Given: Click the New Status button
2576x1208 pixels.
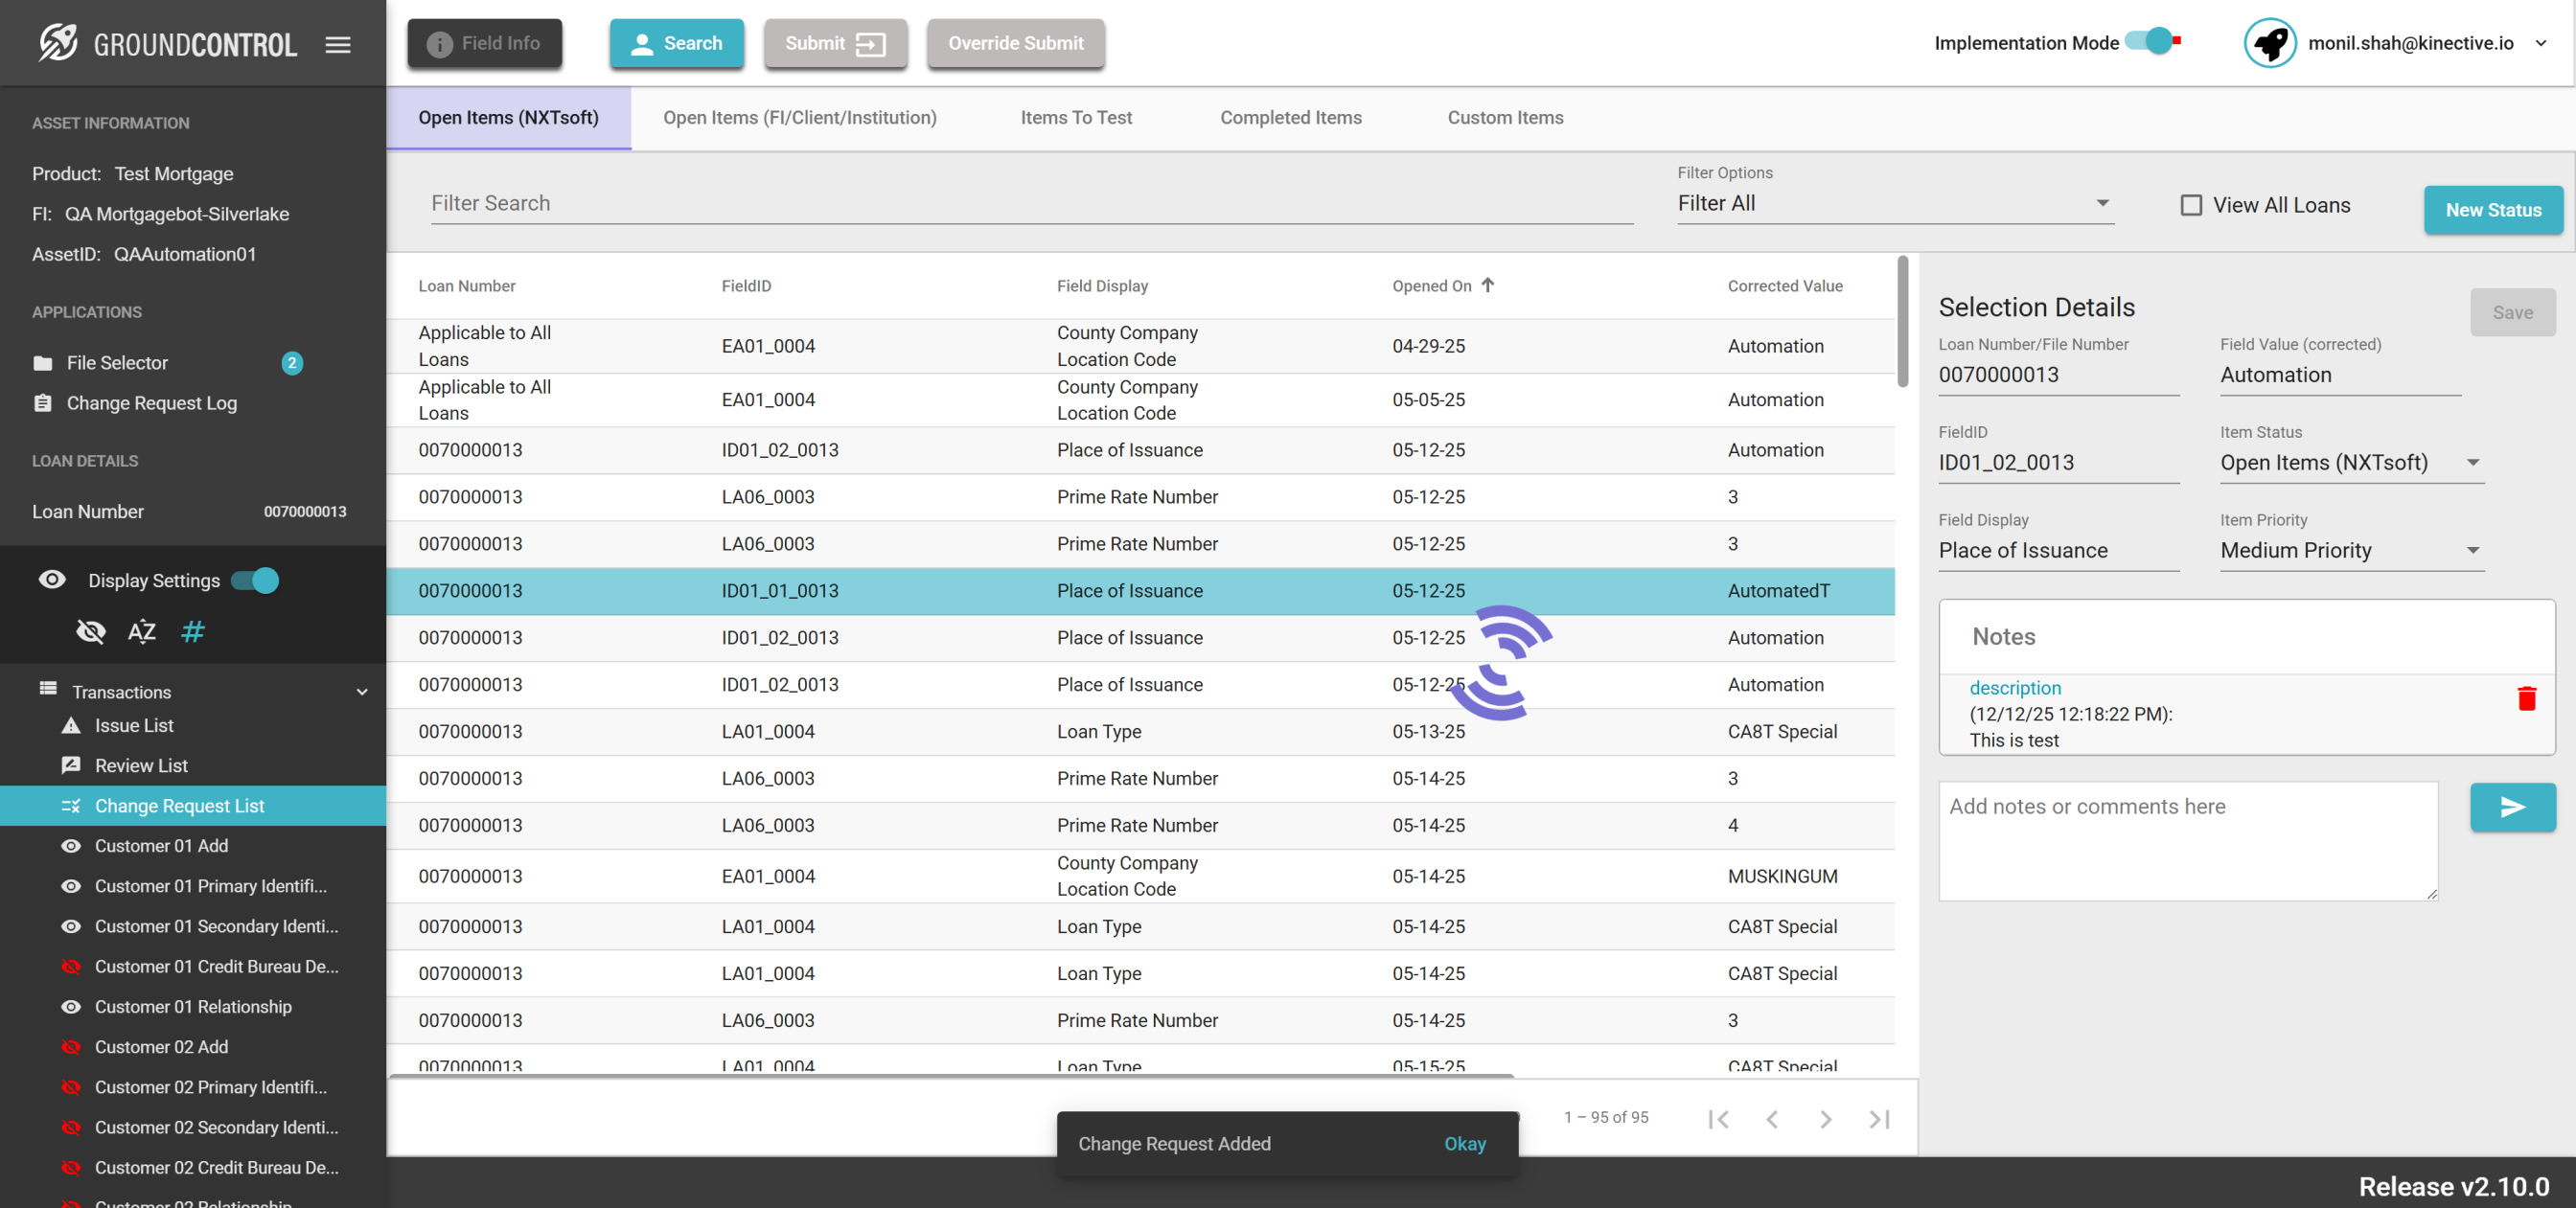Looking at the screenshot, I should [2492, 210].
